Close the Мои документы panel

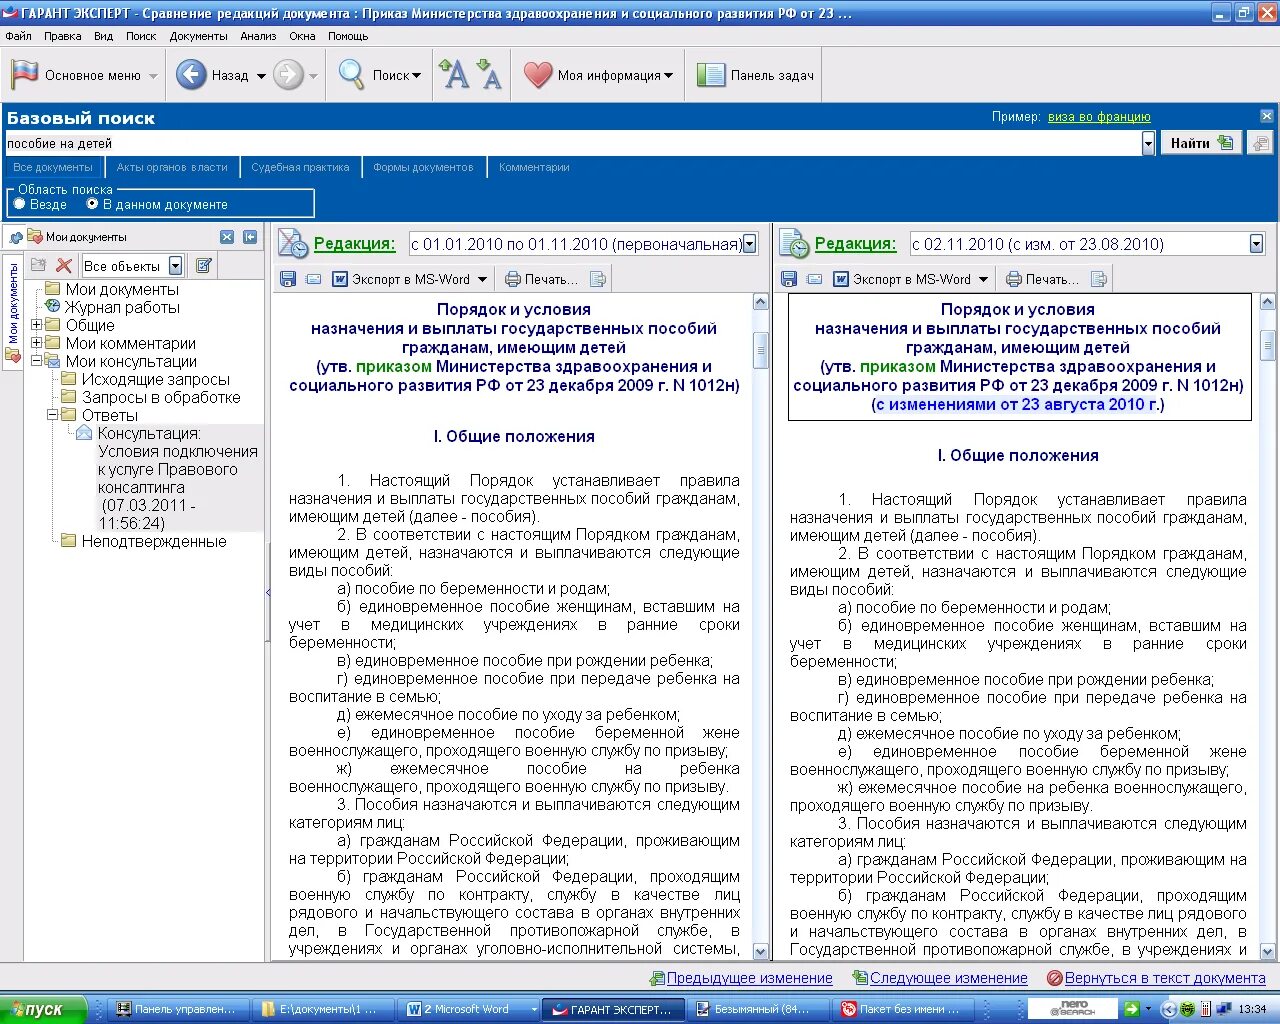point(227,237)
